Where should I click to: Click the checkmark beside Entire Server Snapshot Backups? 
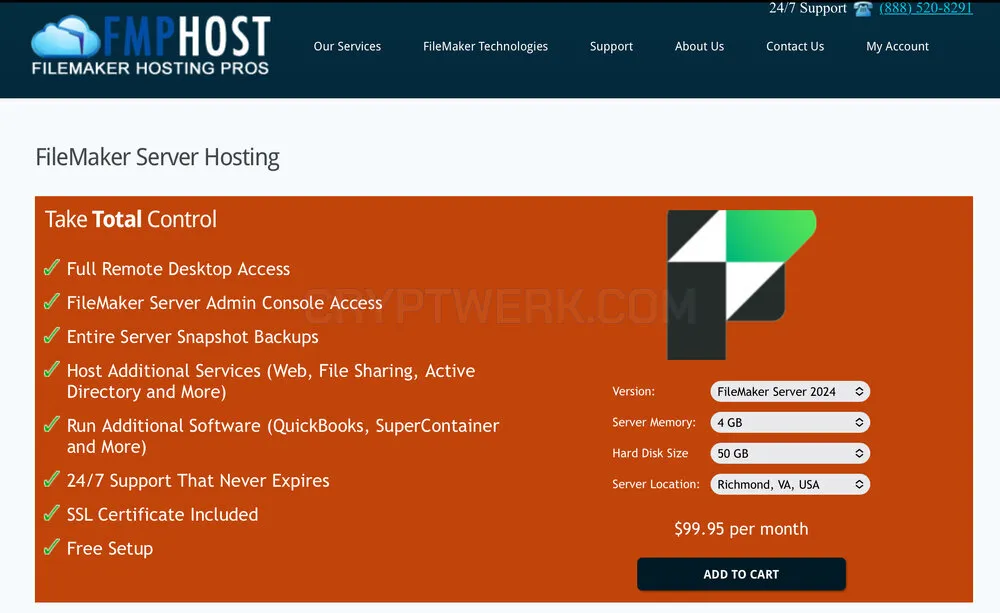(x=52, y=335)
